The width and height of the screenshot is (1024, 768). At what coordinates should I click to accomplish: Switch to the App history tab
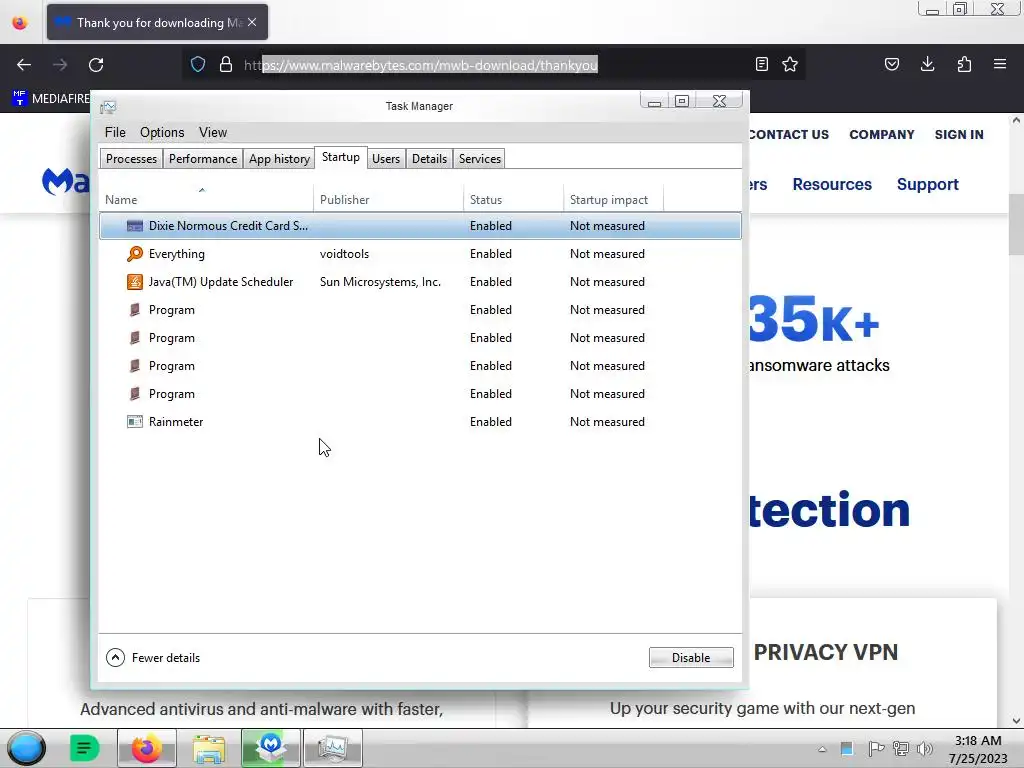280,159
